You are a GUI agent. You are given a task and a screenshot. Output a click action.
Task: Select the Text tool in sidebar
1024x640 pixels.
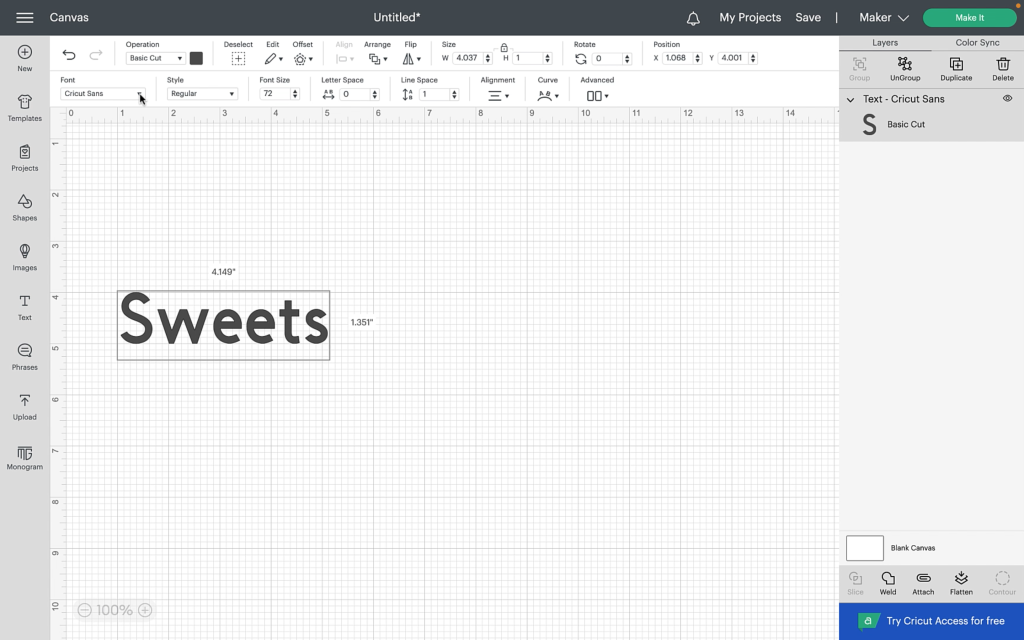coord(25,306)
